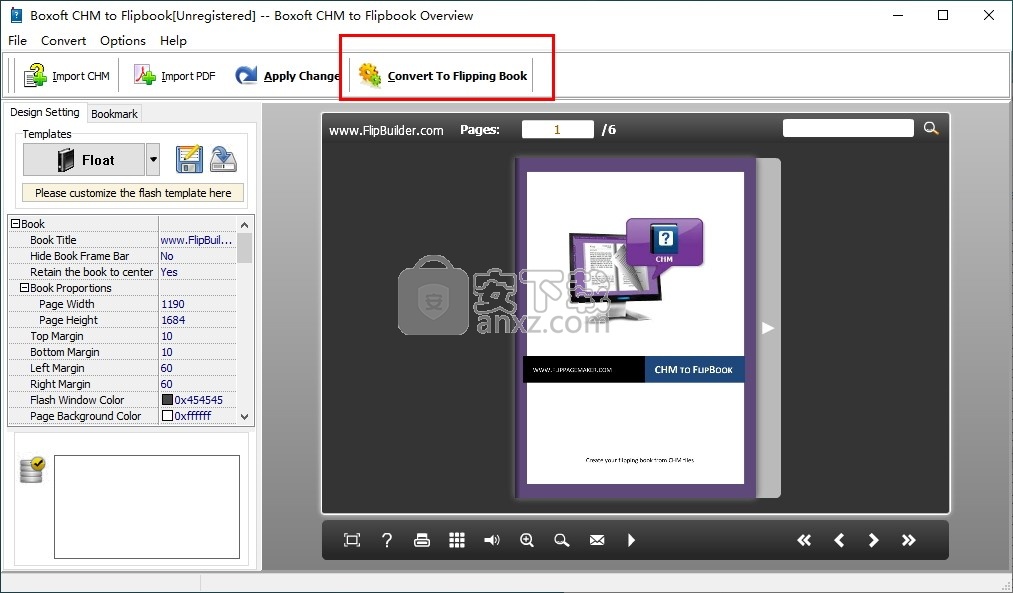
Task: Select the Hide Book Frame Bar value
Action: [x=197, y=256]
